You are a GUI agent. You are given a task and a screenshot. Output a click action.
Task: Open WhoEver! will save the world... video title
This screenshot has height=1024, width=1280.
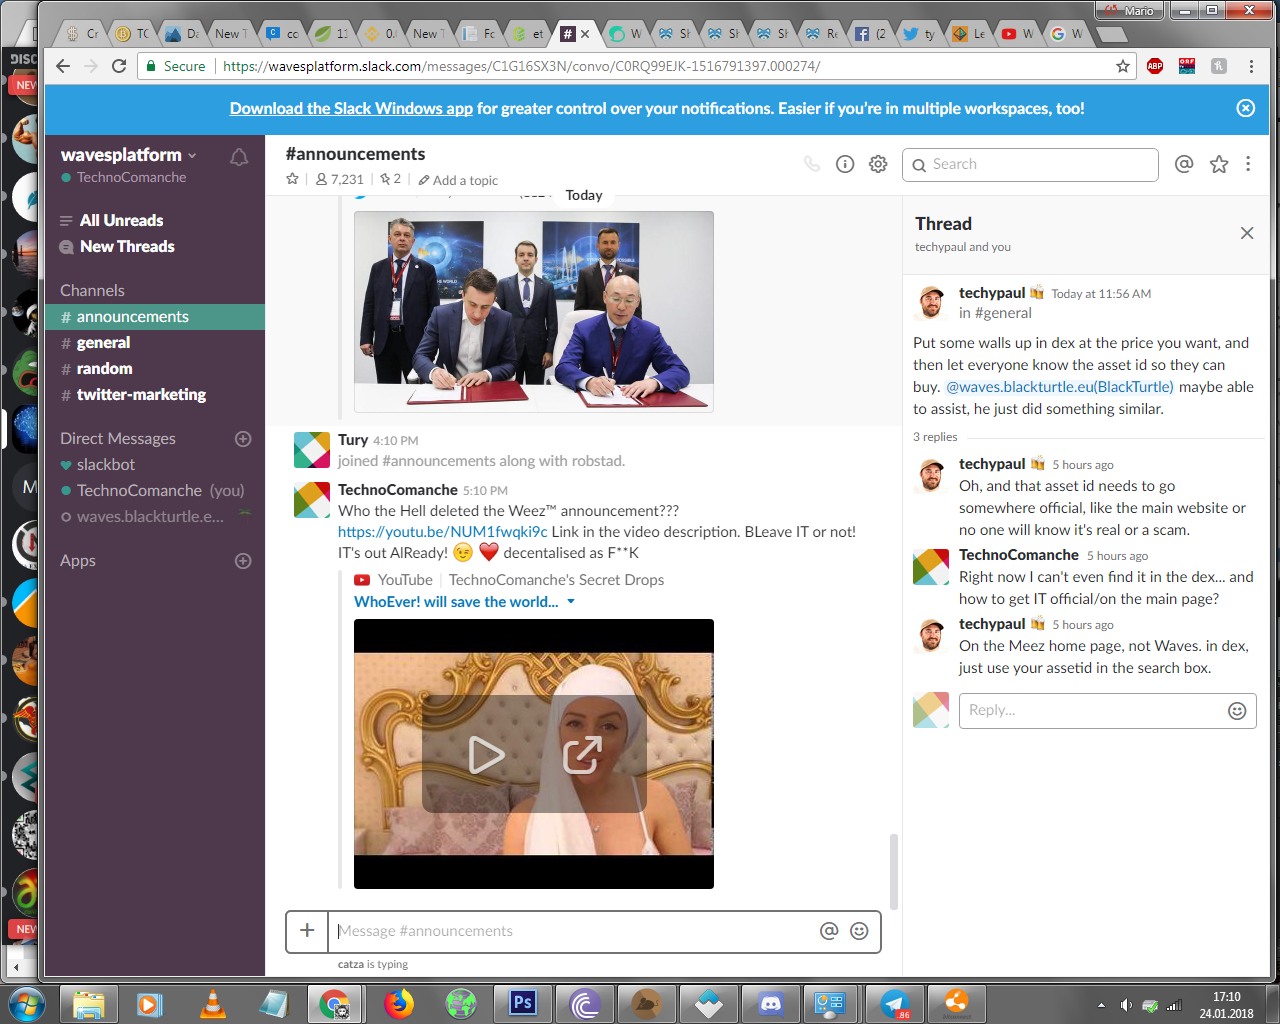click(456, 602)
